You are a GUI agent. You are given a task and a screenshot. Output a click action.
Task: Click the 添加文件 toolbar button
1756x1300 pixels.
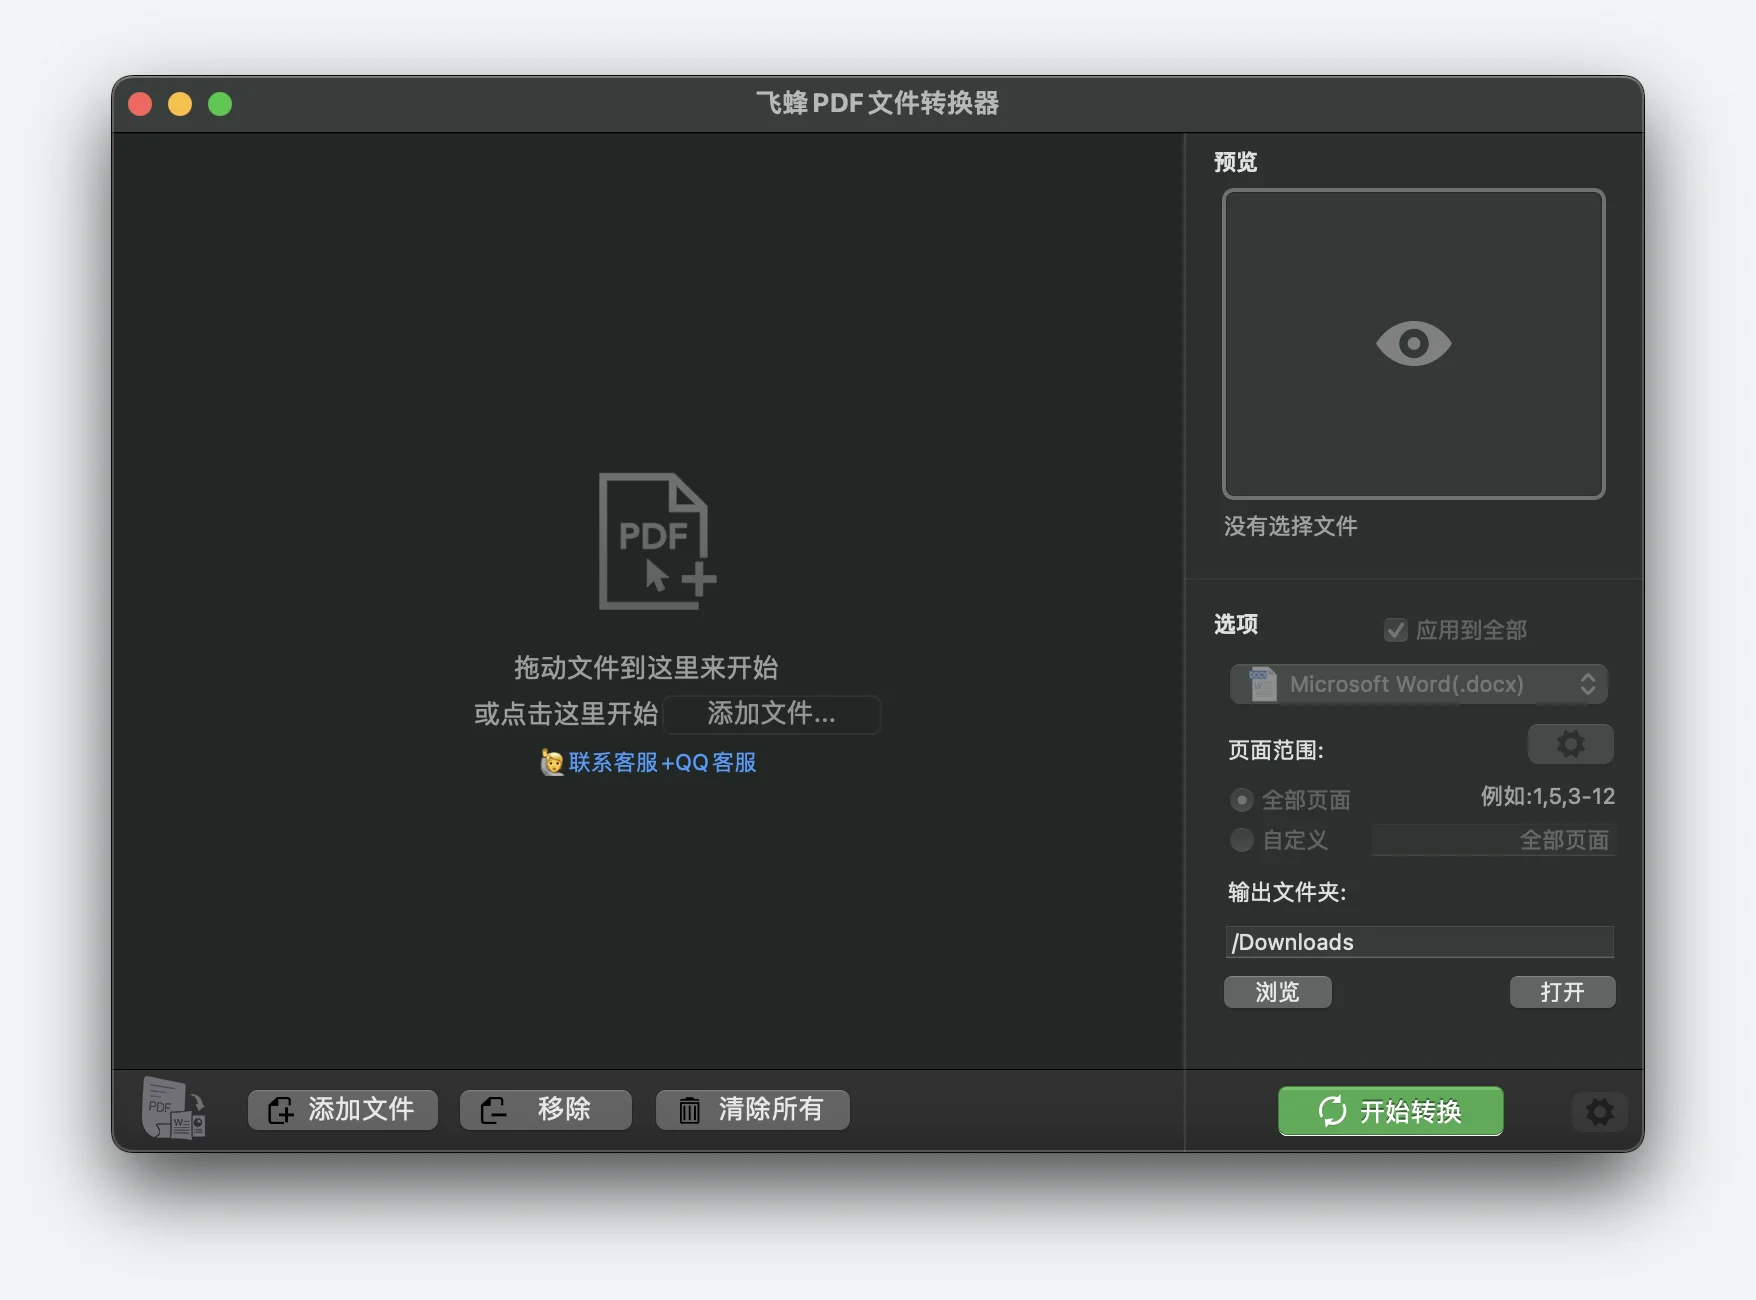tap(342, 1110)
